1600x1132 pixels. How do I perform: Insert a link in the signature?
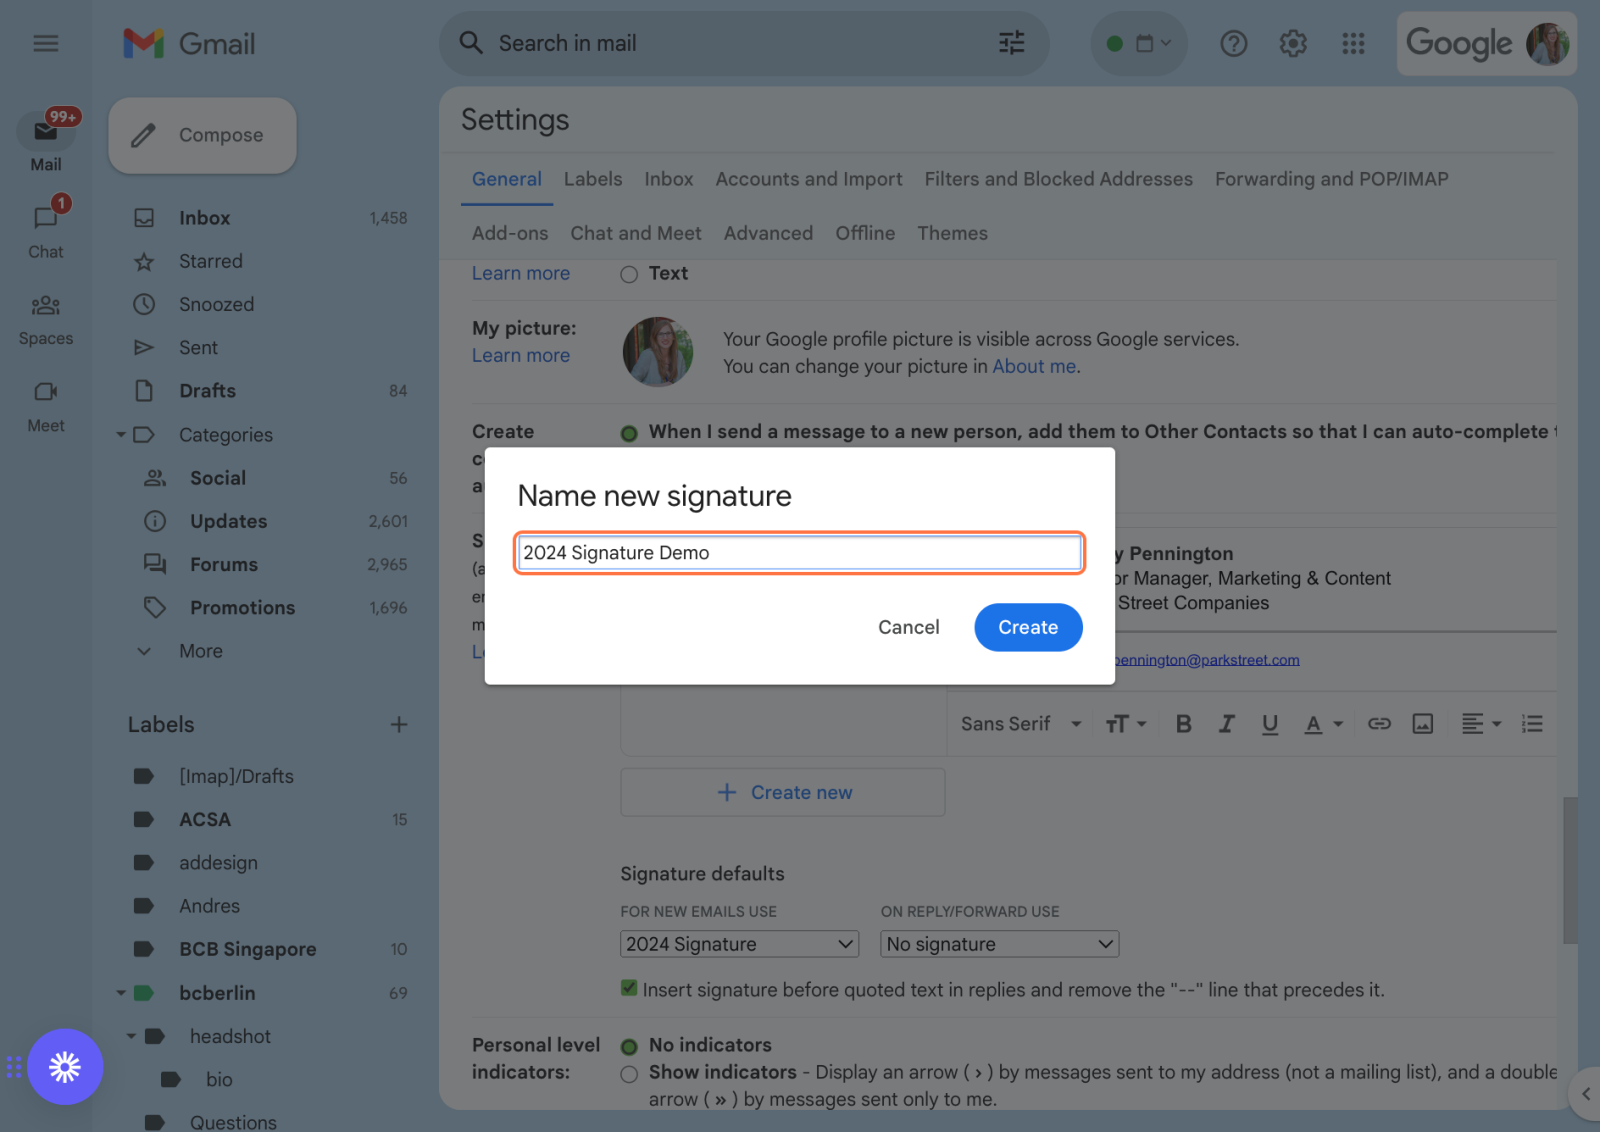[x=1379, y=724]
